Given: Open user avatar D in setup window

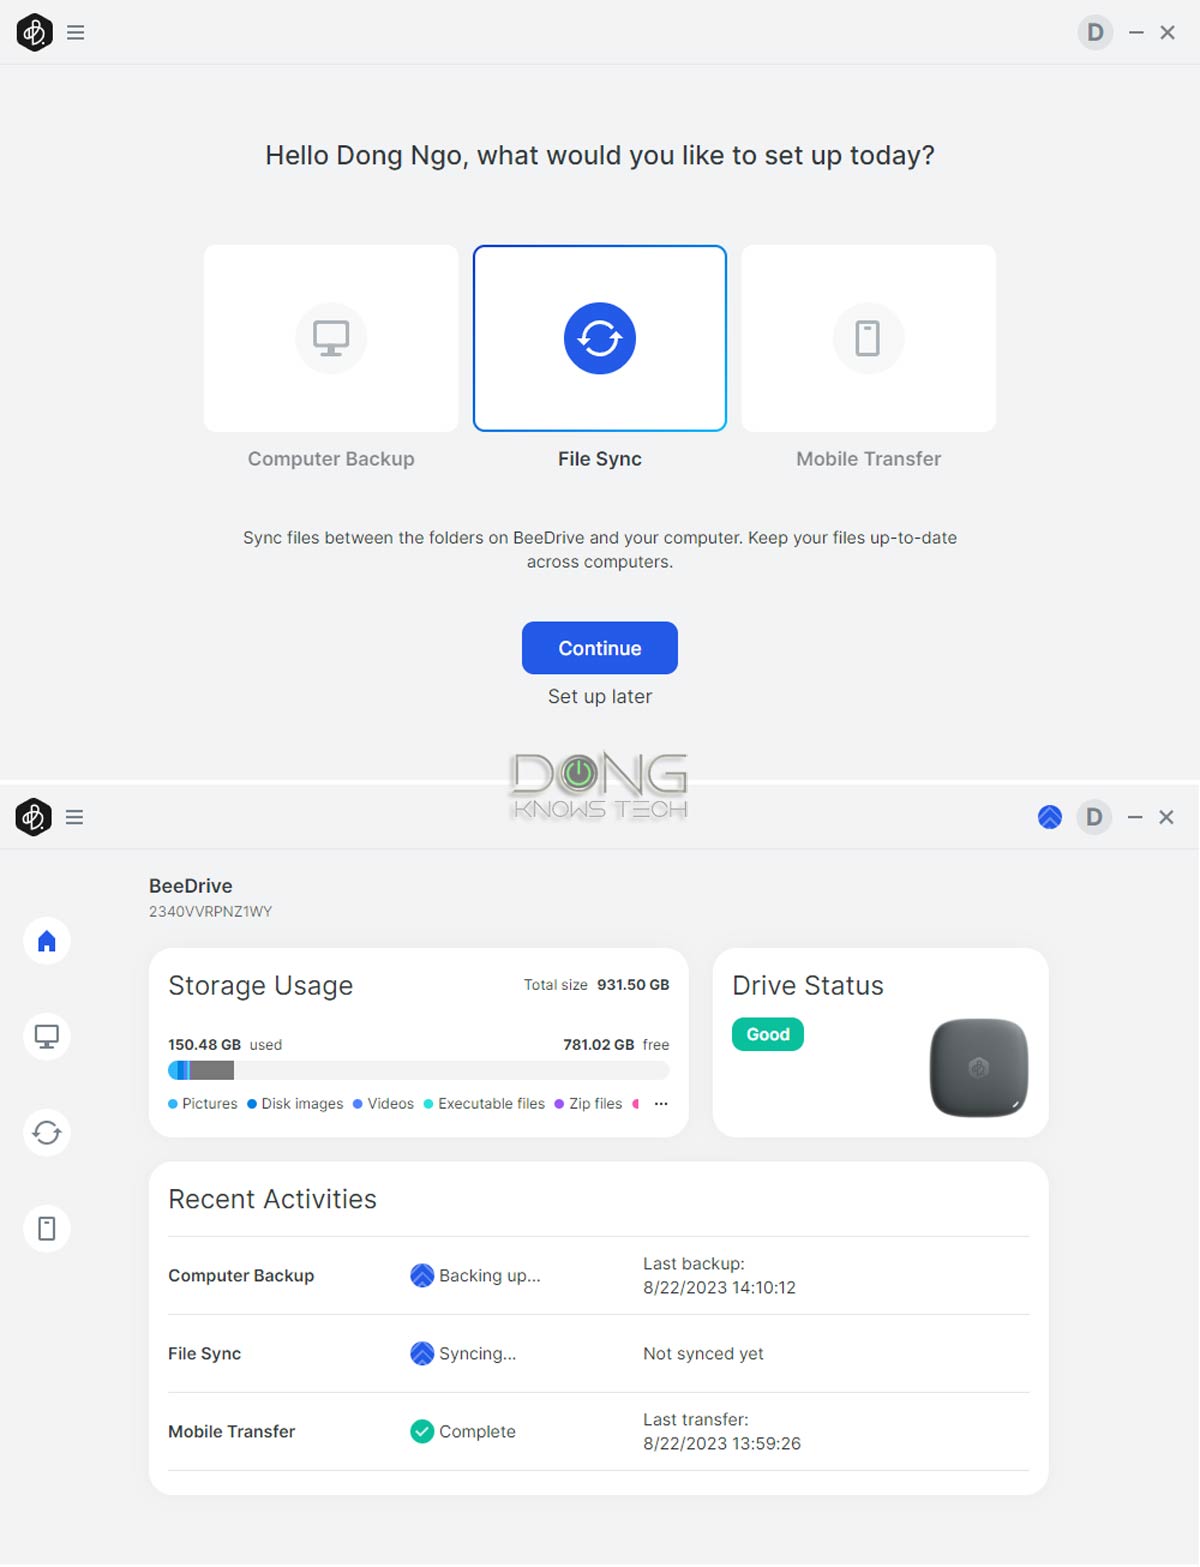Looking at the screenshot, I should pos(1095,33).
